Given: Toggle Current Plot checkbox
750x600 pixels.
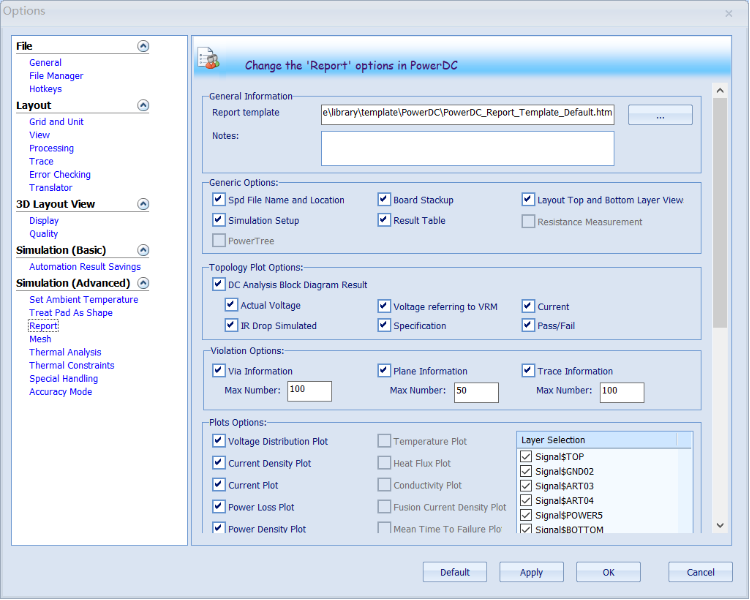Looking at the screenshot, I should coord(219,484).
